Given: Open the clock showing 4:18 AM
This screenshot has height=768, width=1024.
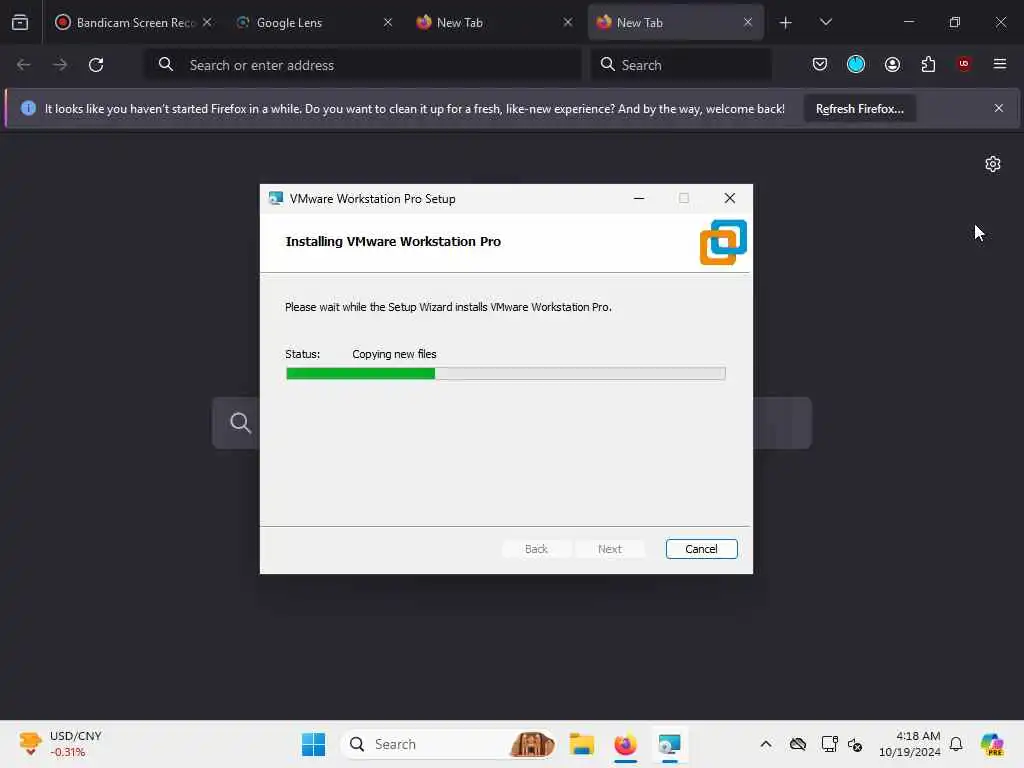Looking at the screenshot, I should point(910,744).
